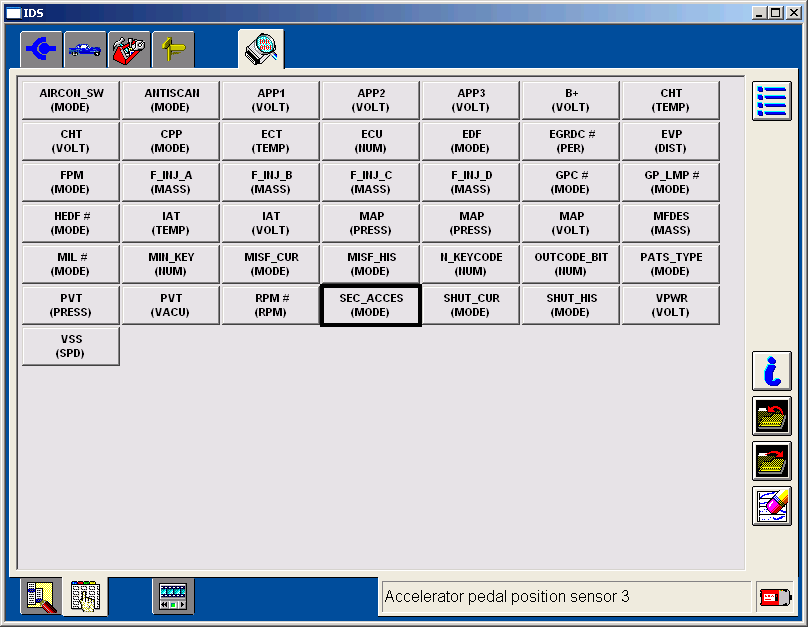This screenshot has width=808, height=627.
Task: Choose the SHUT_CUR (MODE) parameter
Action: (x=471, y=305)
